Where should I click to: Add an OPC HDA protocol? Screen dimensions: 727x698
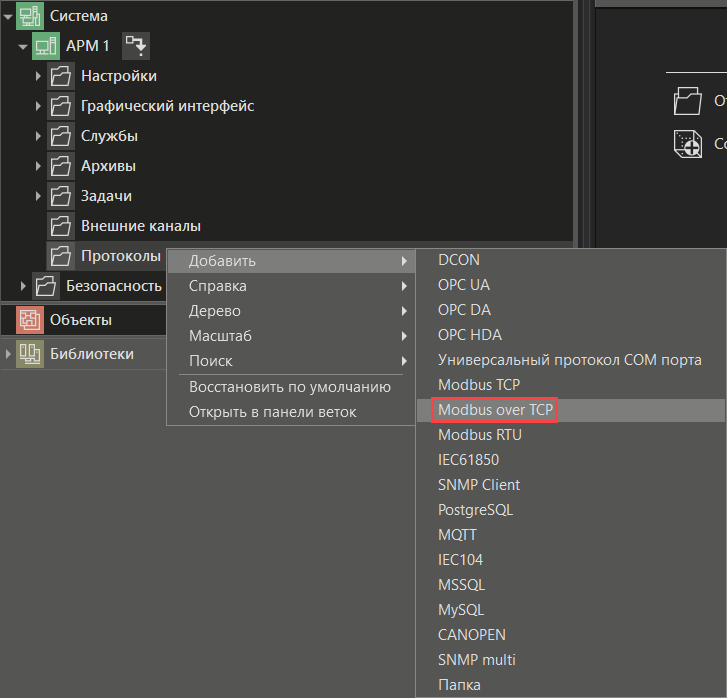[571, 335]
